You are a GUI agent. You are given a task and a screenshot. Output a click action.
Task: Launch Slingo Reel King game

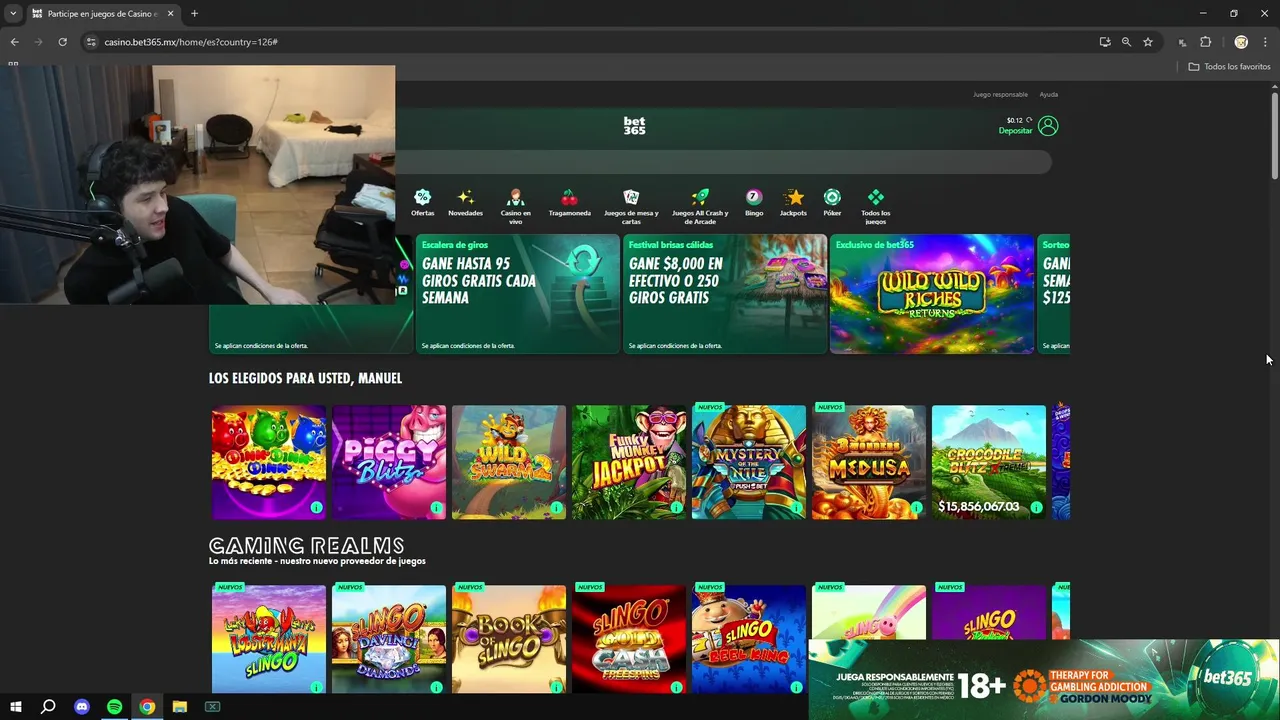pyautogui.click(x=748, y=639)
